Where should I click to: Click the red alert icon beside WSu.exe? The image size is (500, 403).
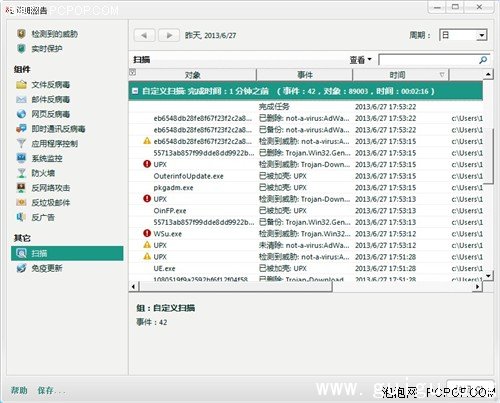click(147, 233)
